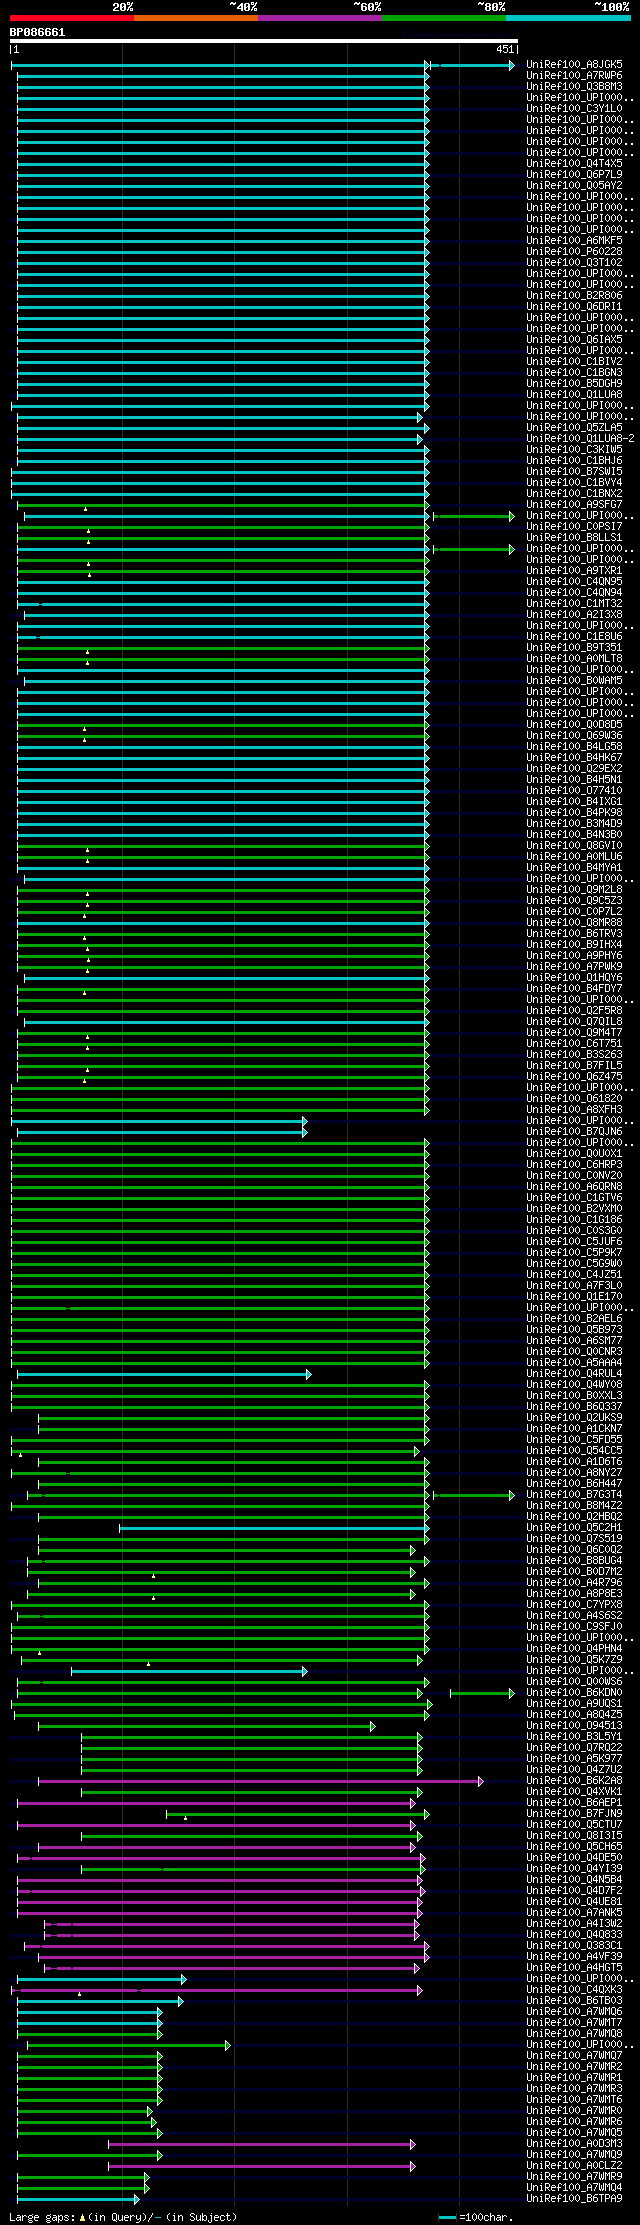Click the BP086661 query name

[x=37, y=32]
